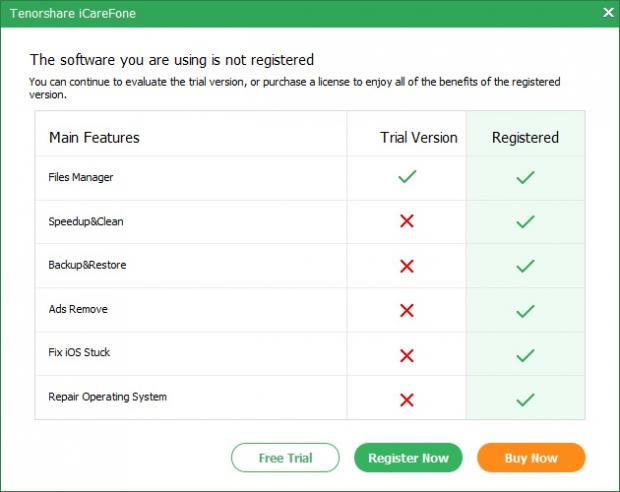Close the Tenorshare iCareFone dialog
The height and width of the screenshot is (492, 620).
pos(607,12)
